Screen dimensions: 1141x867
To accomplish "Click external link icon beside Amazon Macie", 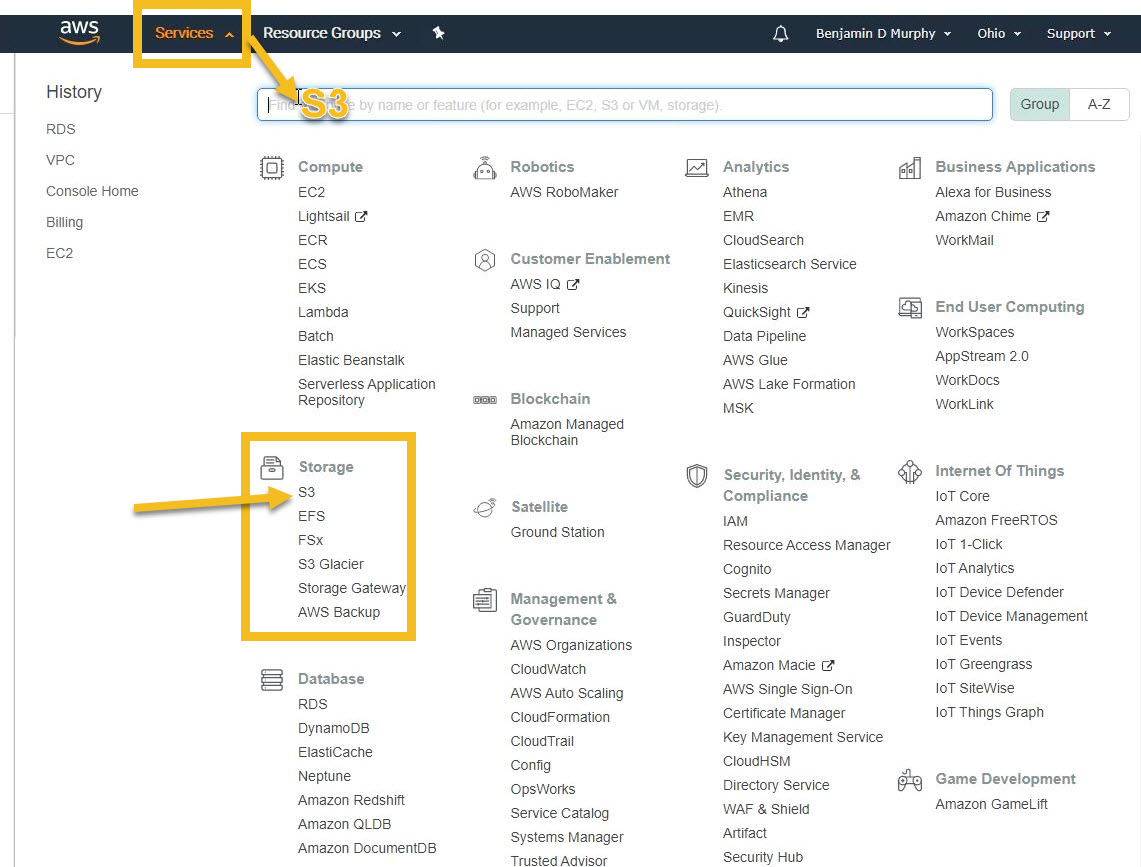I will pos(827,665).
